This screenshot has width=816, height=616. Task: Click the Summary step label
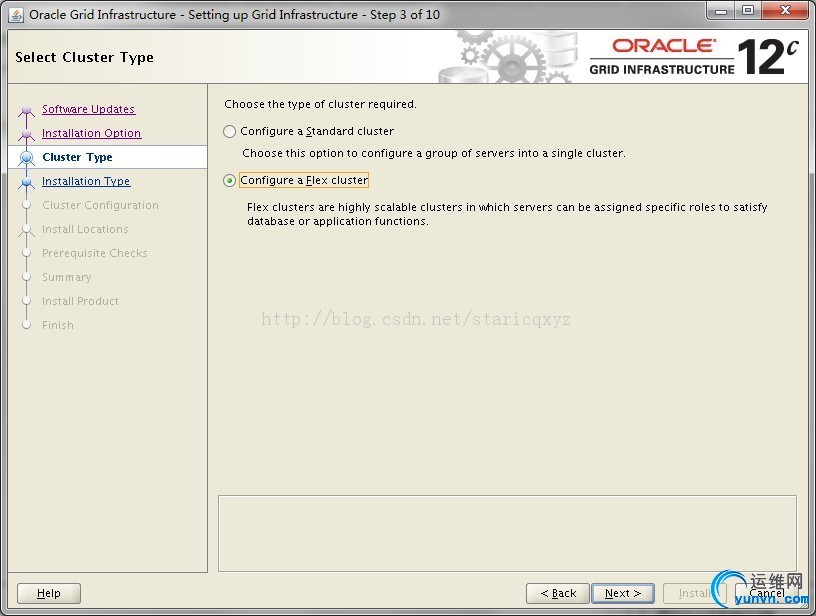[67, 277]
